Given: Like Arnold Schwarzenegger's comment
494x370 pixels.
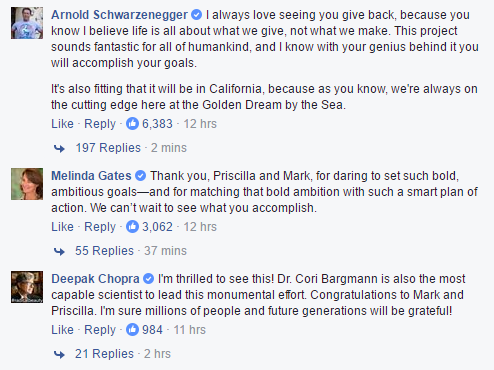Looking at the screenshot, I should click(62, 124).
